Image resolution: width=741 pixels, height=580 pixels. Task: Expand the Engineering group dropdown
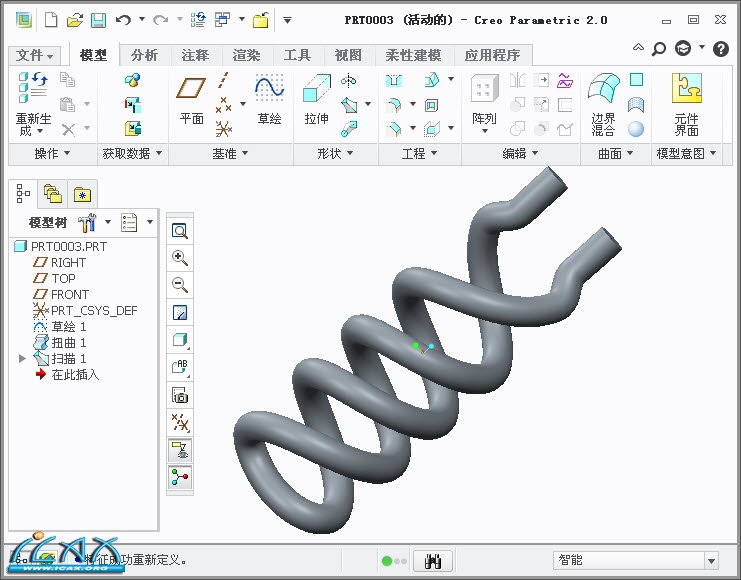[x=419, y=154]
